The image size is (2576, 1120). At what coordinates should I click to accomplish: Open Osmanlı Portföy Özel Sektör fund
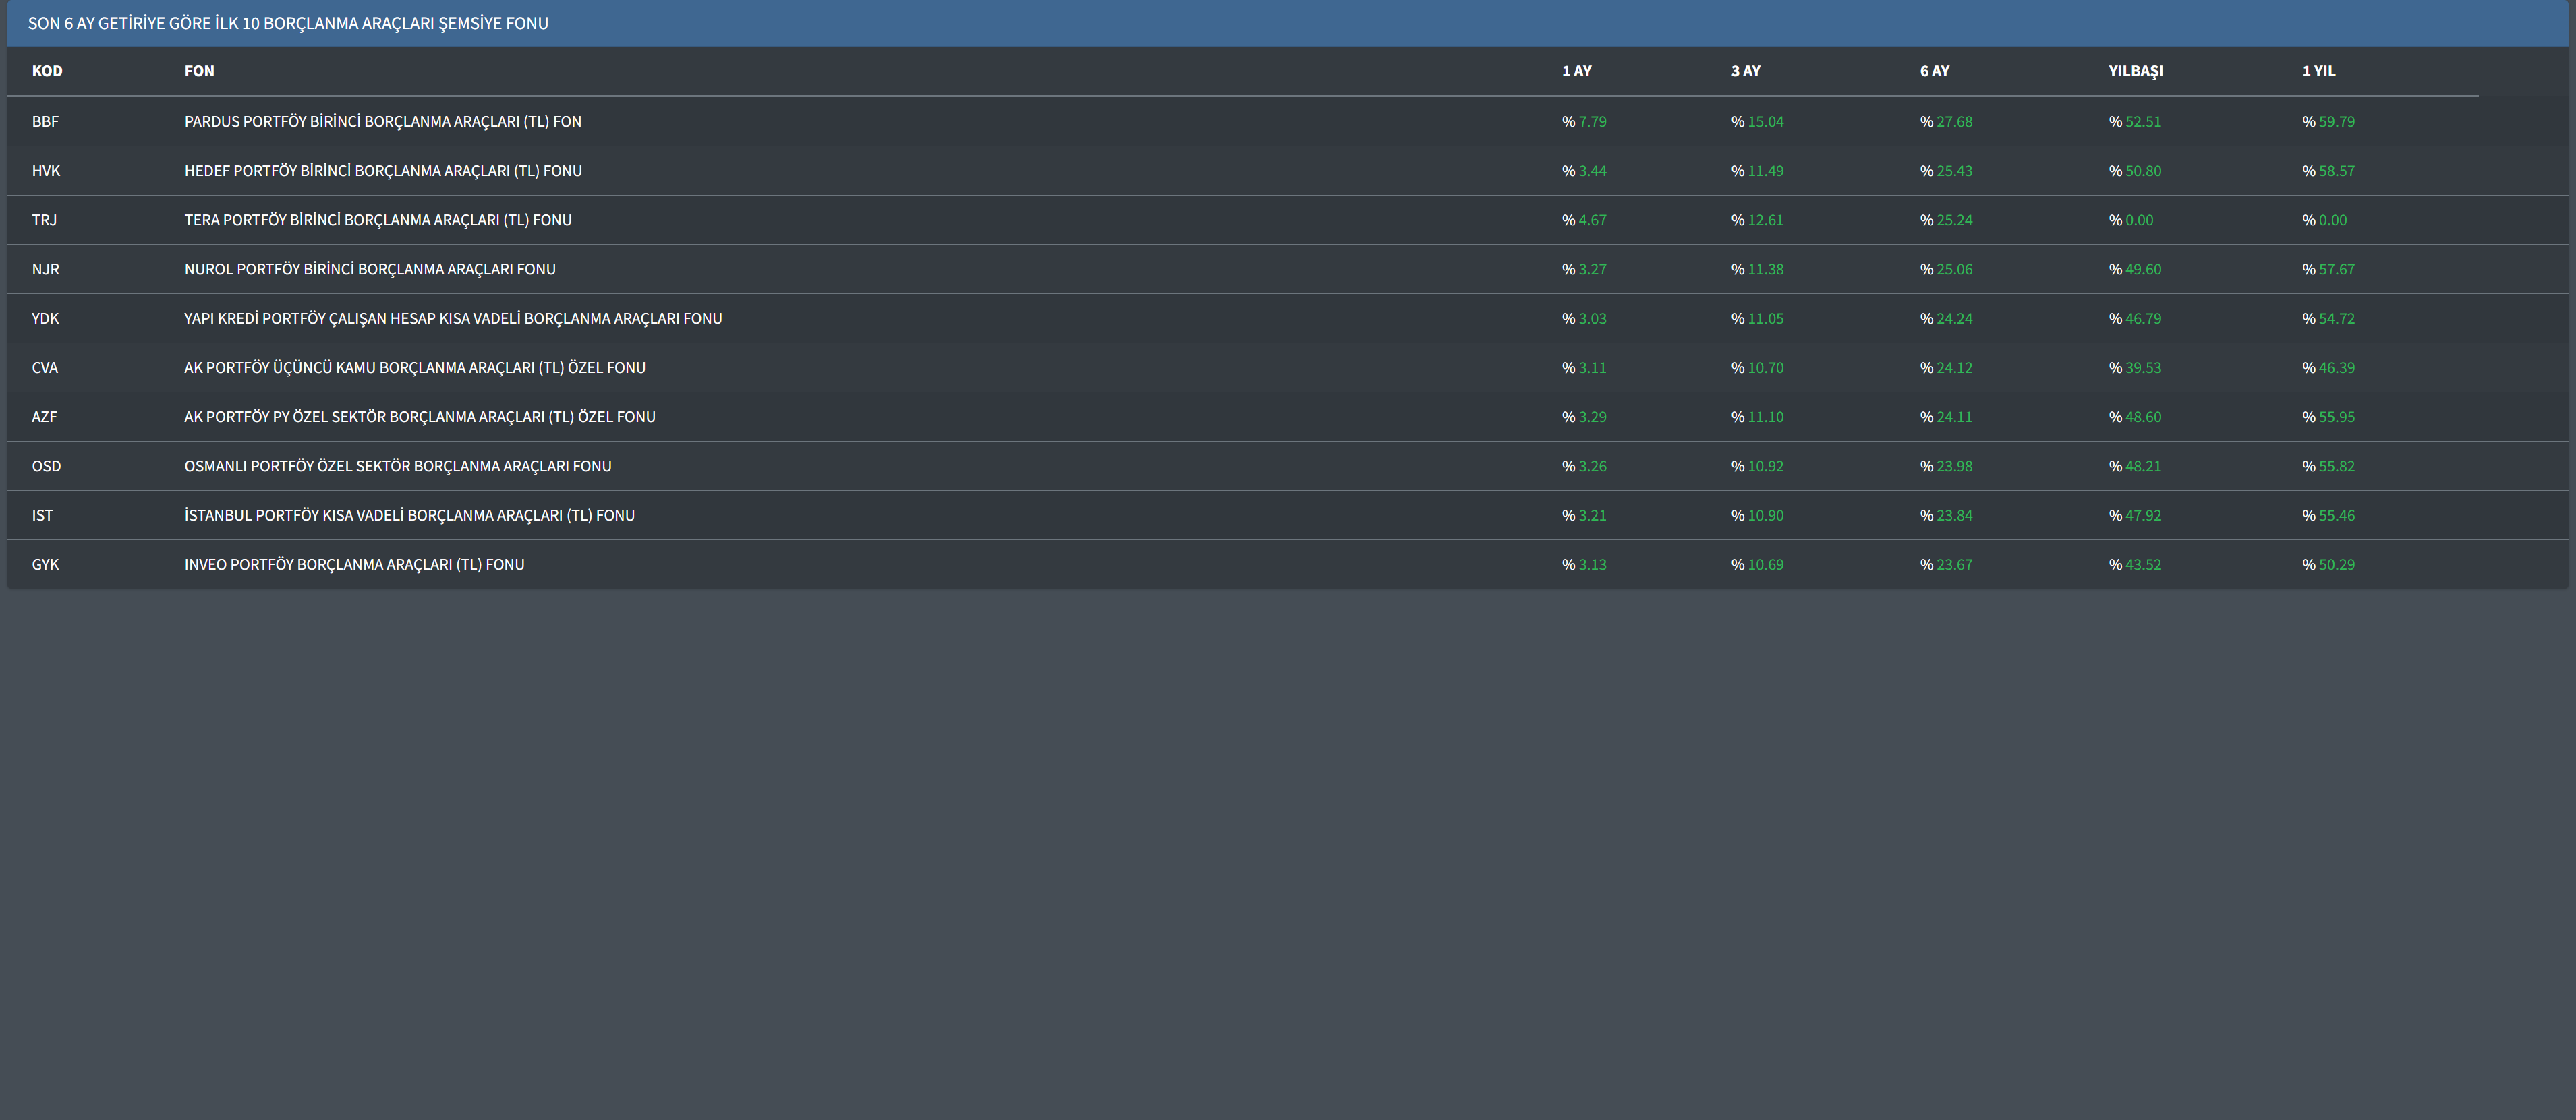coord(397,466)
